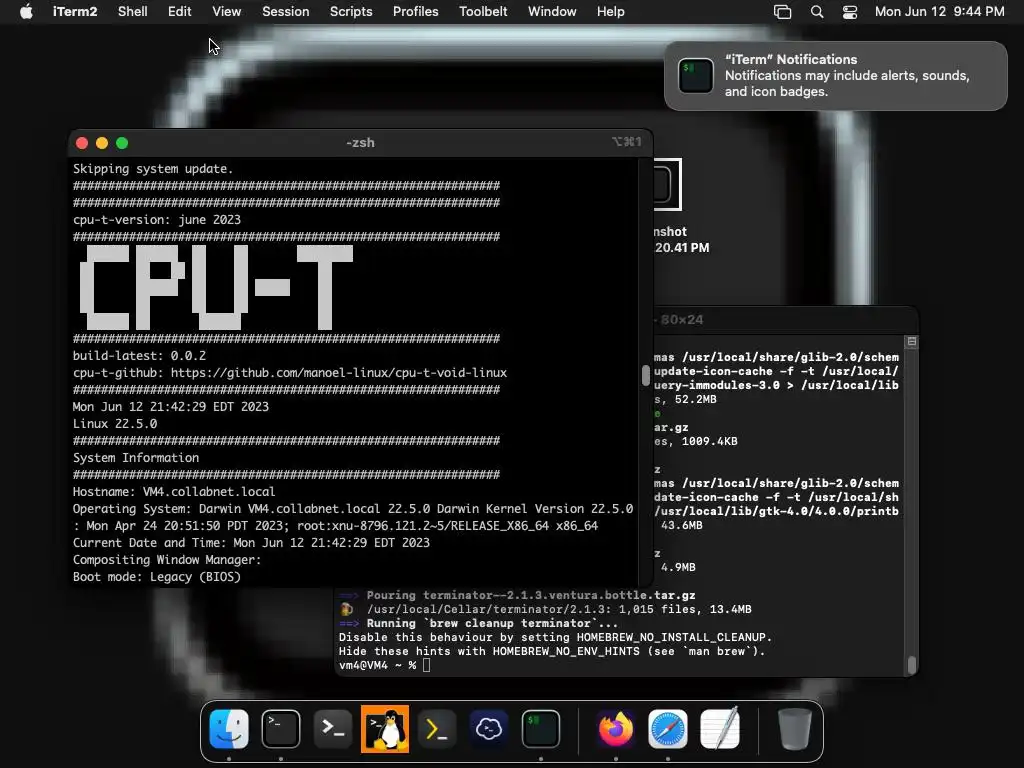Viewport: 1024px width, 768px height.
Task: Click the 'System Information' heading line
Action: (136, 458)
